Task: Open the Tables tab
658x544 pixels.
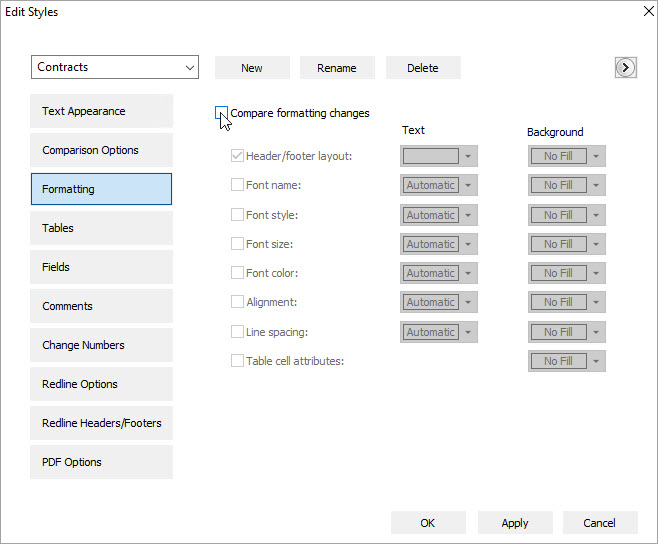Action: 101,228
